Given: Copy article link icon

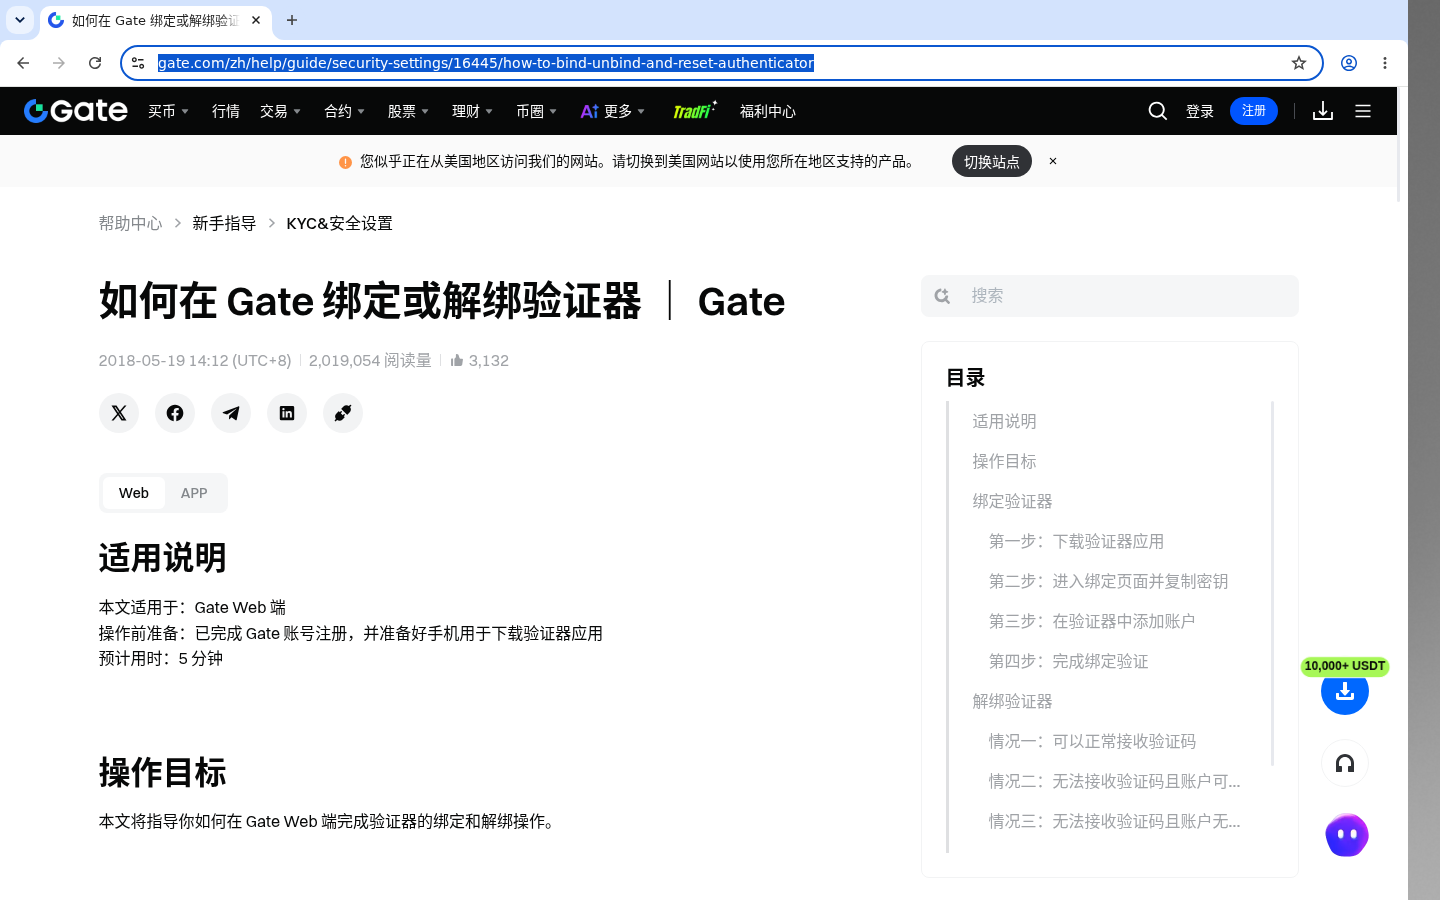Looking at the screenshot, I should pos(343,413).
